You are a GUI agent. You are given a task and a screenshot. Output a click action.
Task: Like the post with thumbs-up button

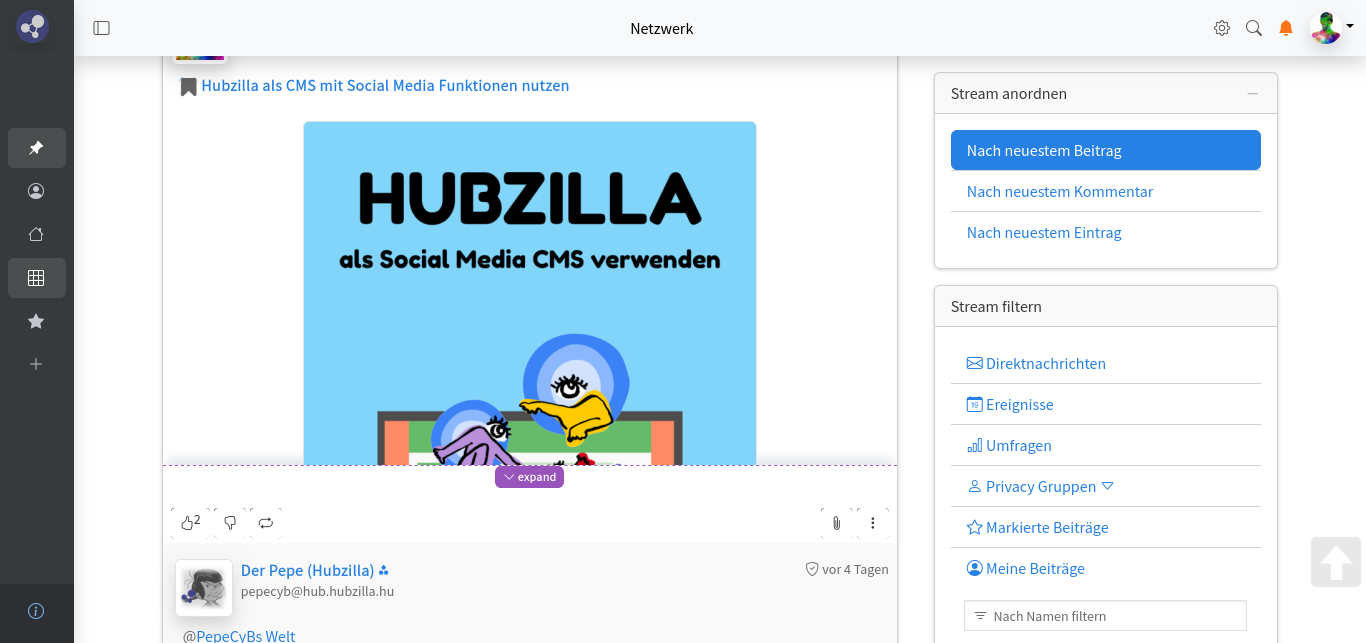point(189,522)
